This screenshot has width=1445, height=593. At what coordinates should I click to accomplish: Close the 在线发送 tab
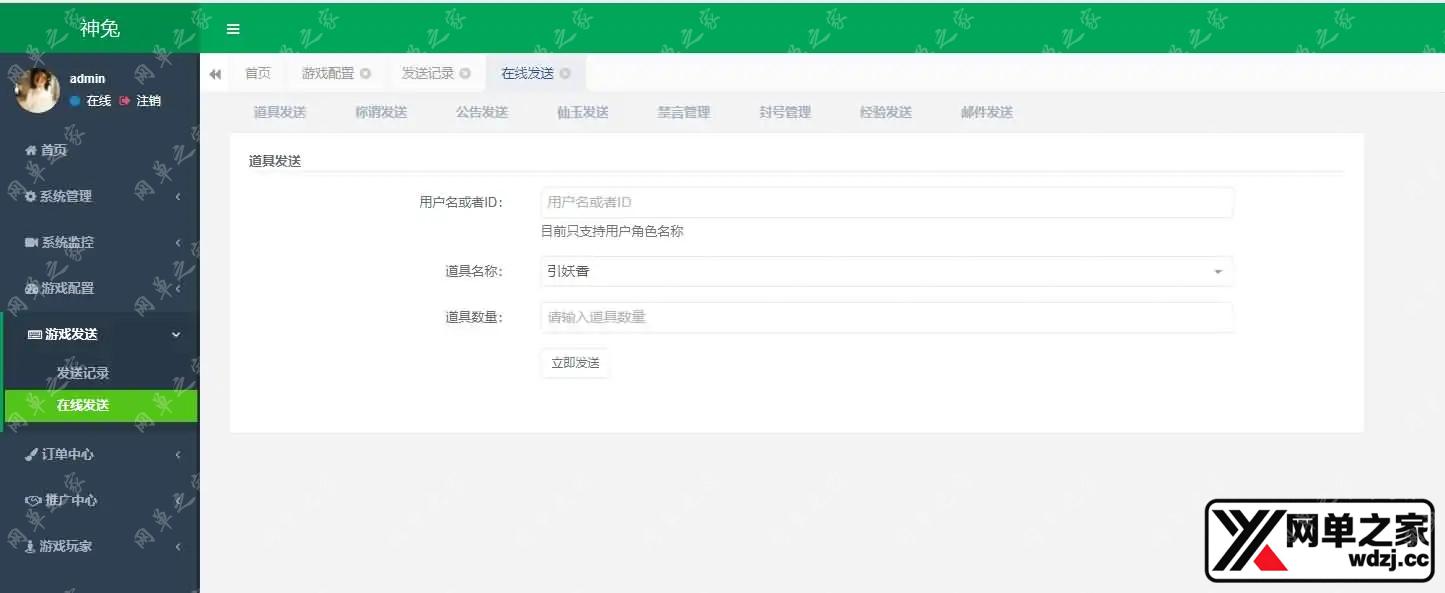pyautogui.click(x=565, y=74)
